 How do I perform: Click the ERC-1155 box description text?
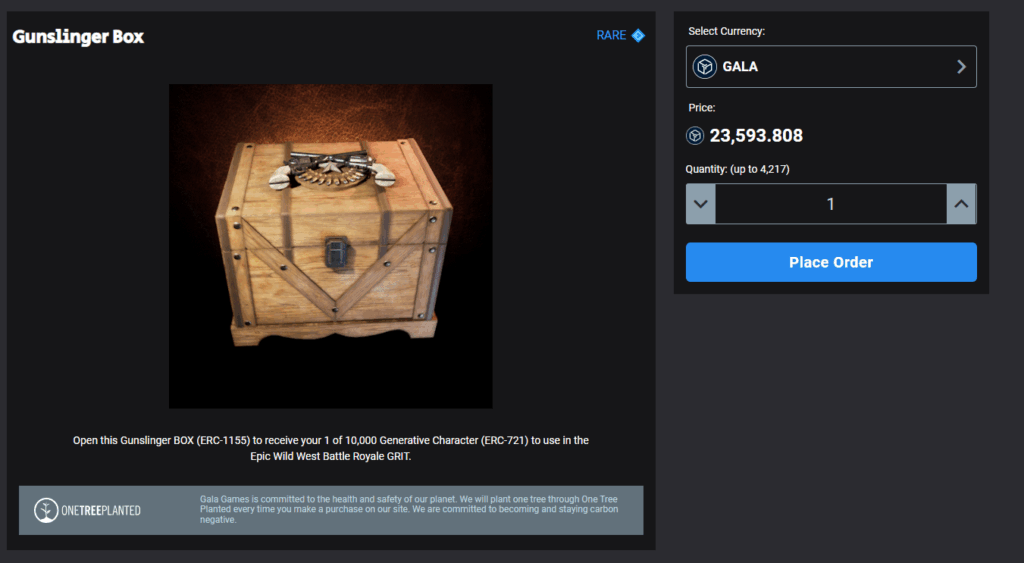(x=330, y=448)
